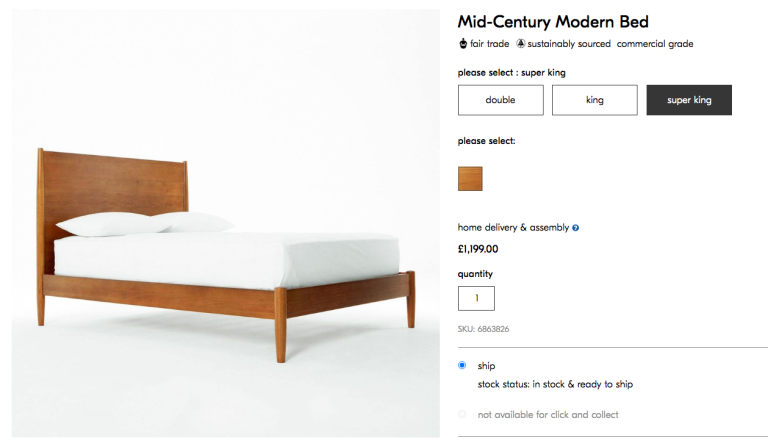
Task: Click the bed product image
Action: [226, 223]
